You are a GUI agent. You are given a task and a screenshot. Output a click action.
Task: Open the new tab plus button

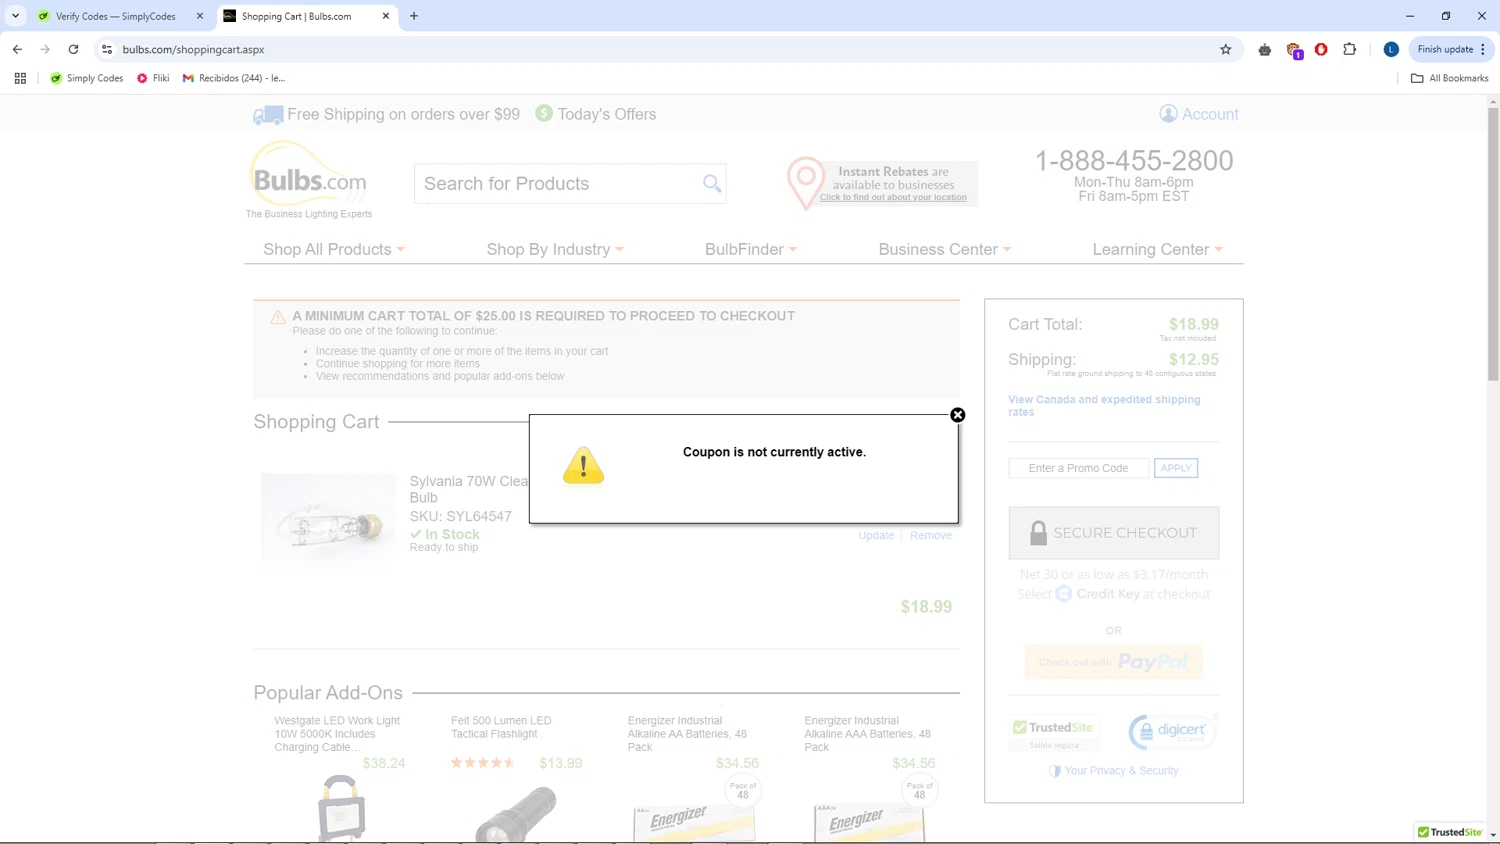point(414,16)
